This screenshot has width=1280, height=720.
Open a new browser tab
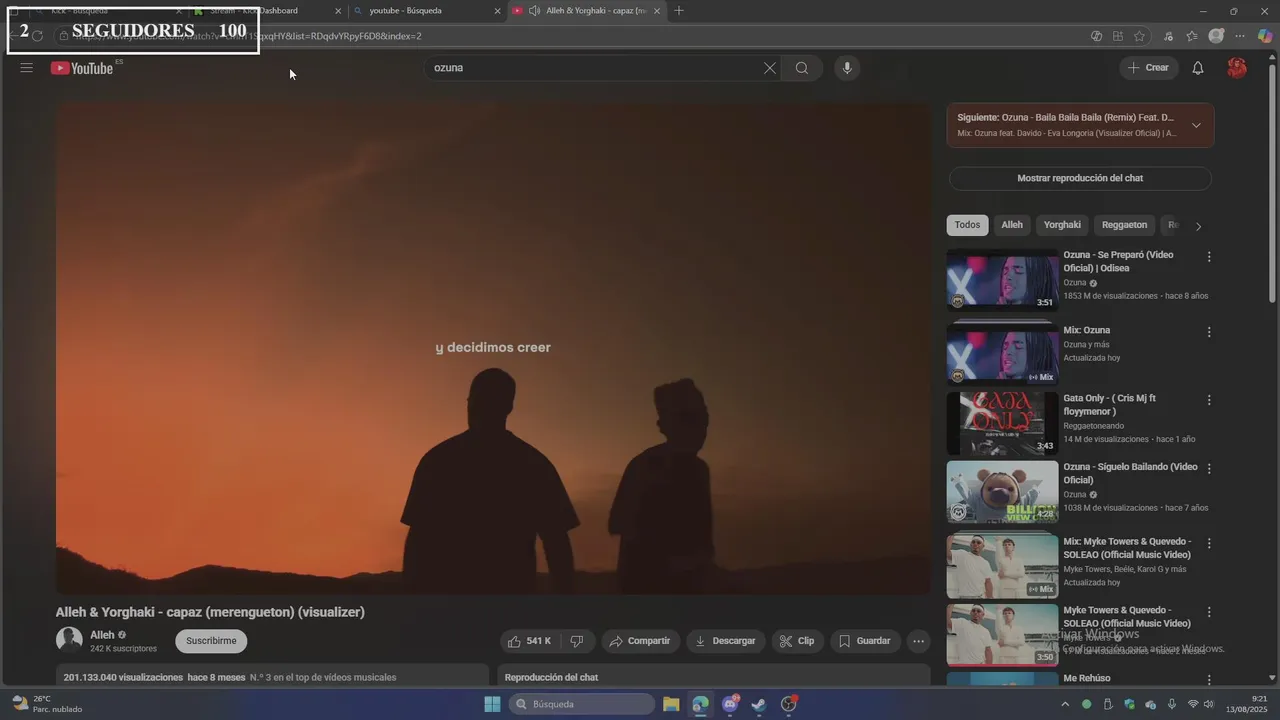tap(679, 11)
